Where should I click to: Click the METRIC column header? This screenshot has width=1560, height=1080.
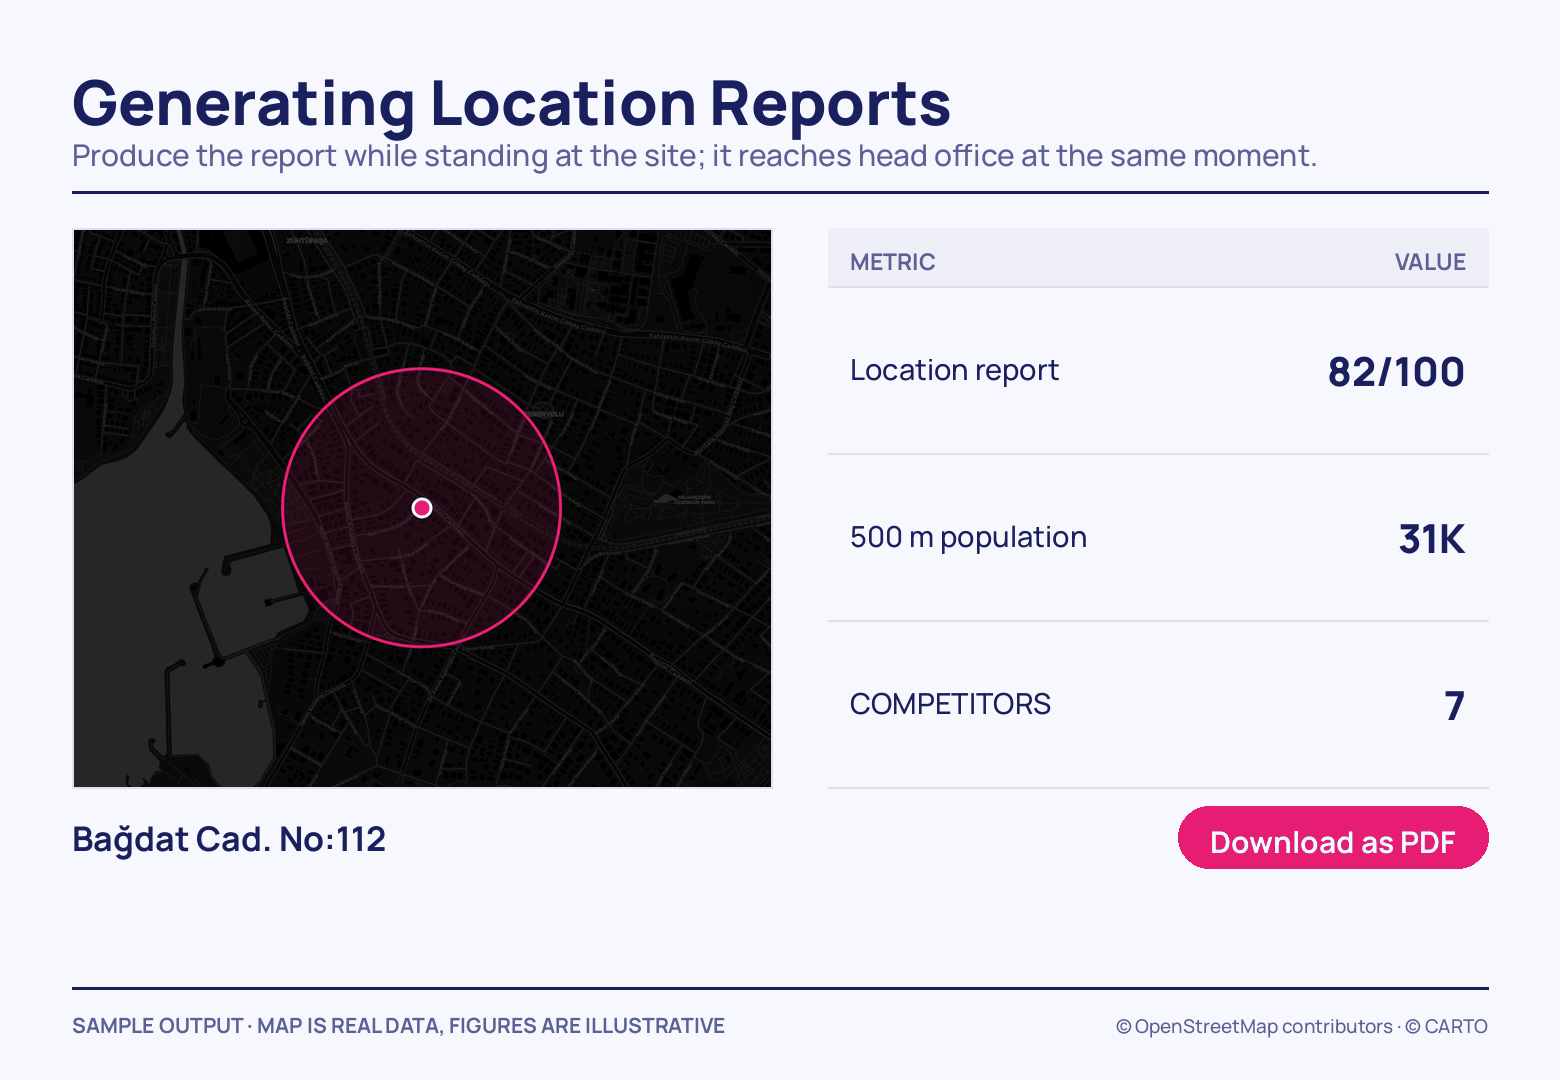point(893,262)
